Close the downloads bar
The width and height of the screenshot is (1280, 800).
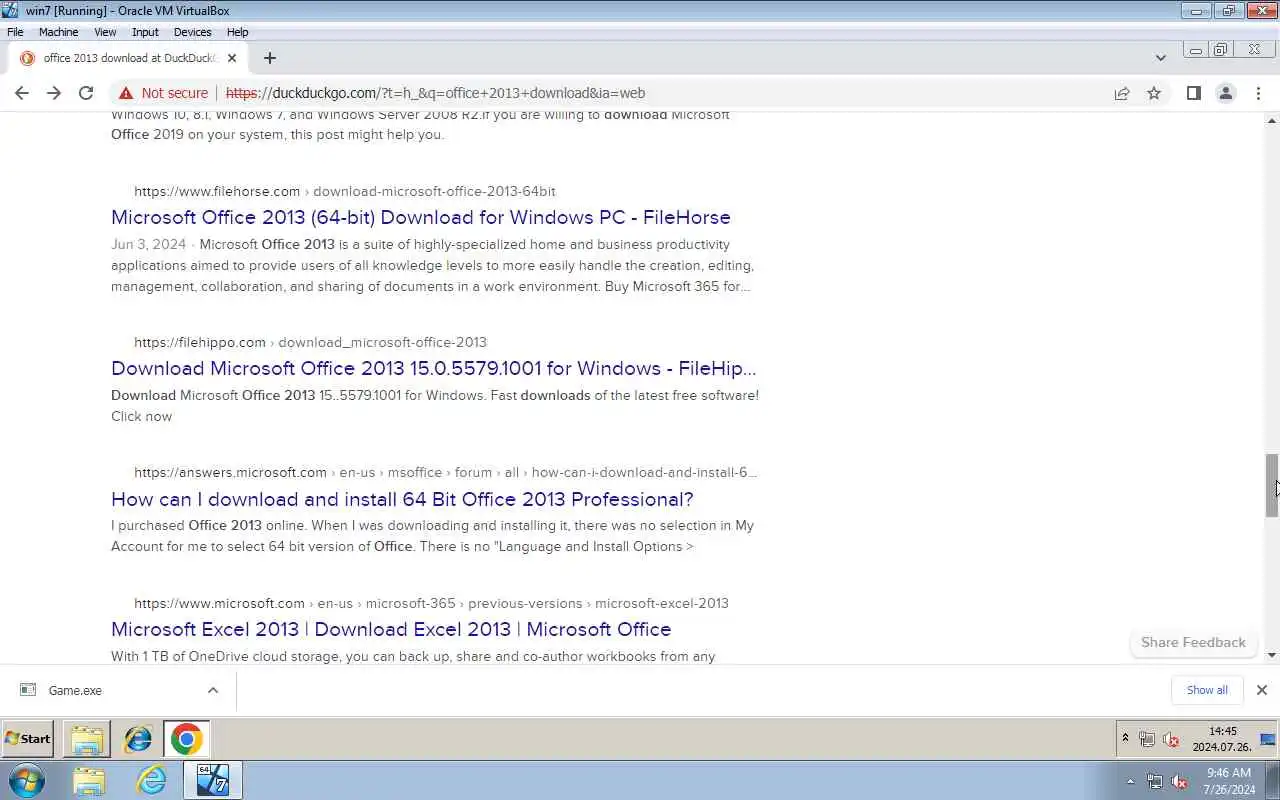[1261, 690]
